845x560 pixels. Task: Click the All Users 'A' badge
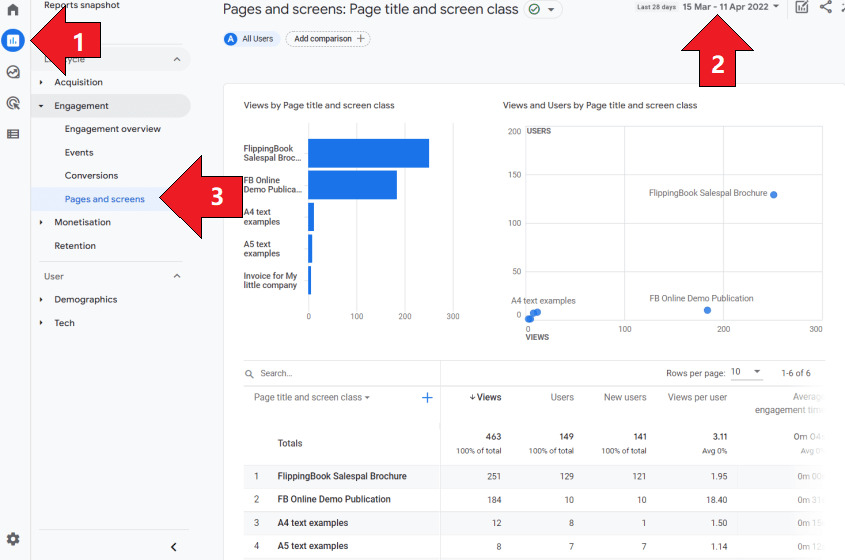click(x=231, y=39)
